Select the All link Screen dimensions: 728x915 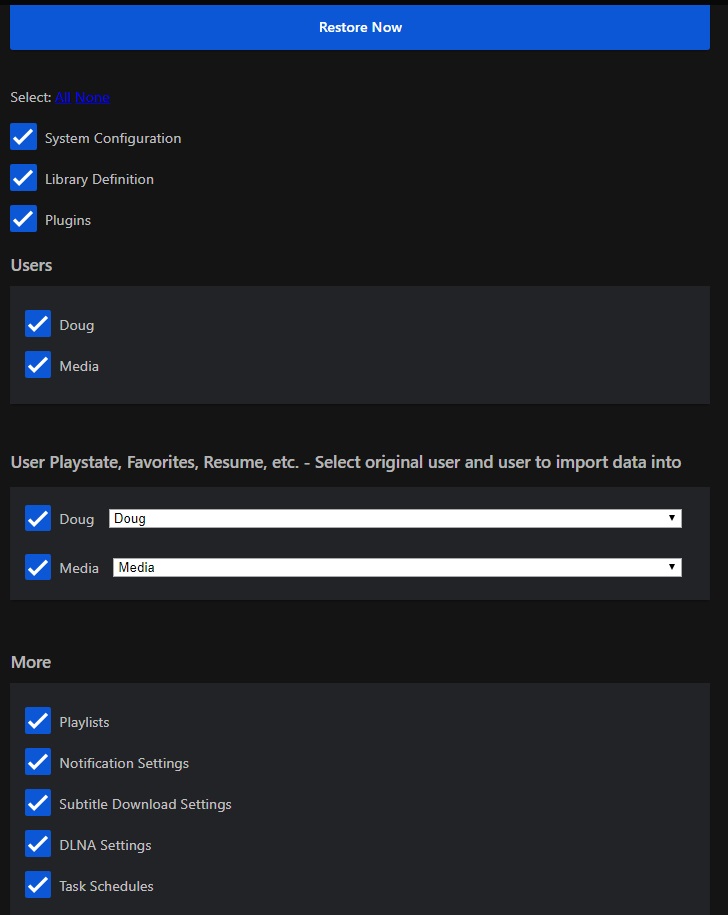click(x=63, y=97)
